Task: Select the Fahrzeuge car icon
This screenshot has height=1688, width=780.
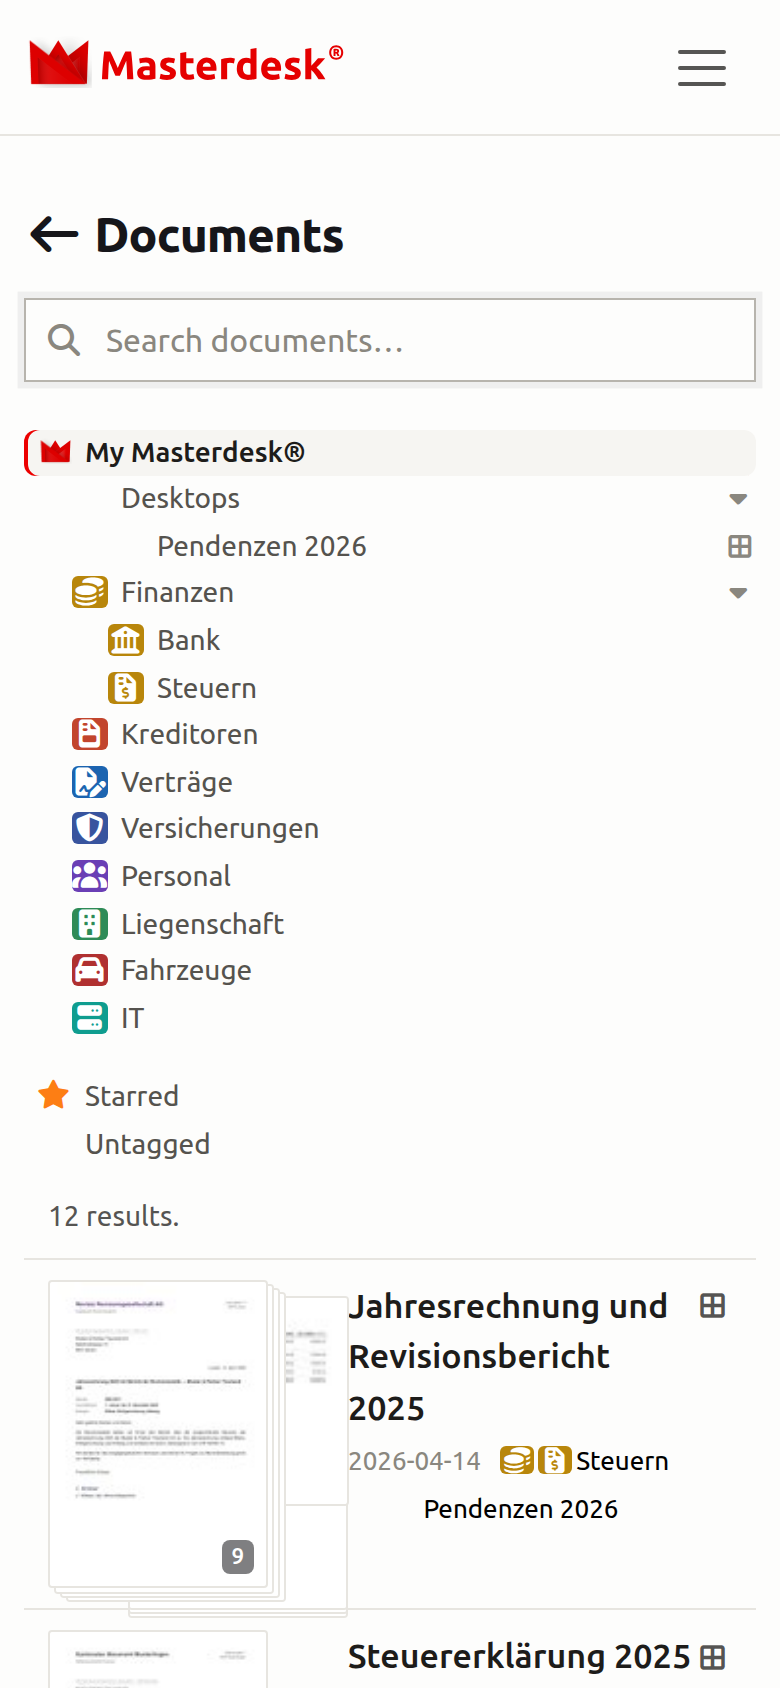Action: pyautogui.click(x=90, y=970)
